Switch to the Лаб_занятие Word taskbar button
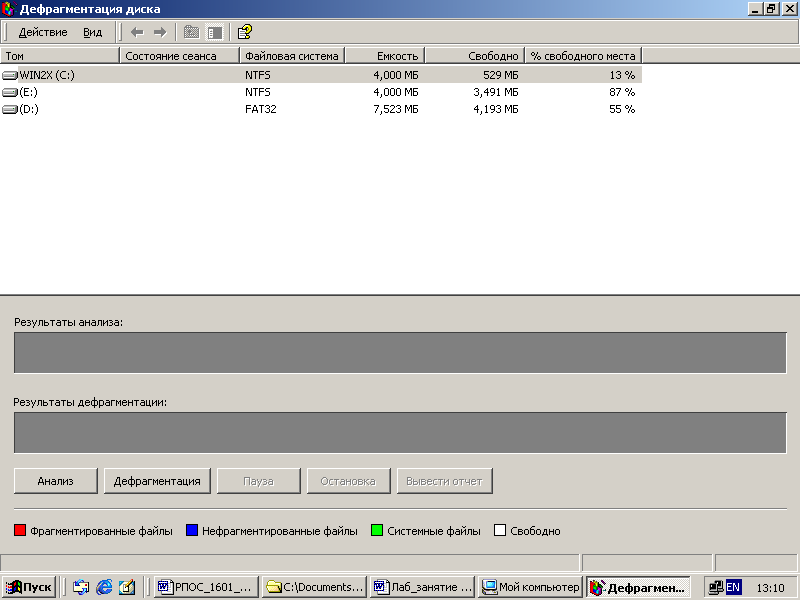Viewport: 800px width, 600px height. click(x=423, y=587)
